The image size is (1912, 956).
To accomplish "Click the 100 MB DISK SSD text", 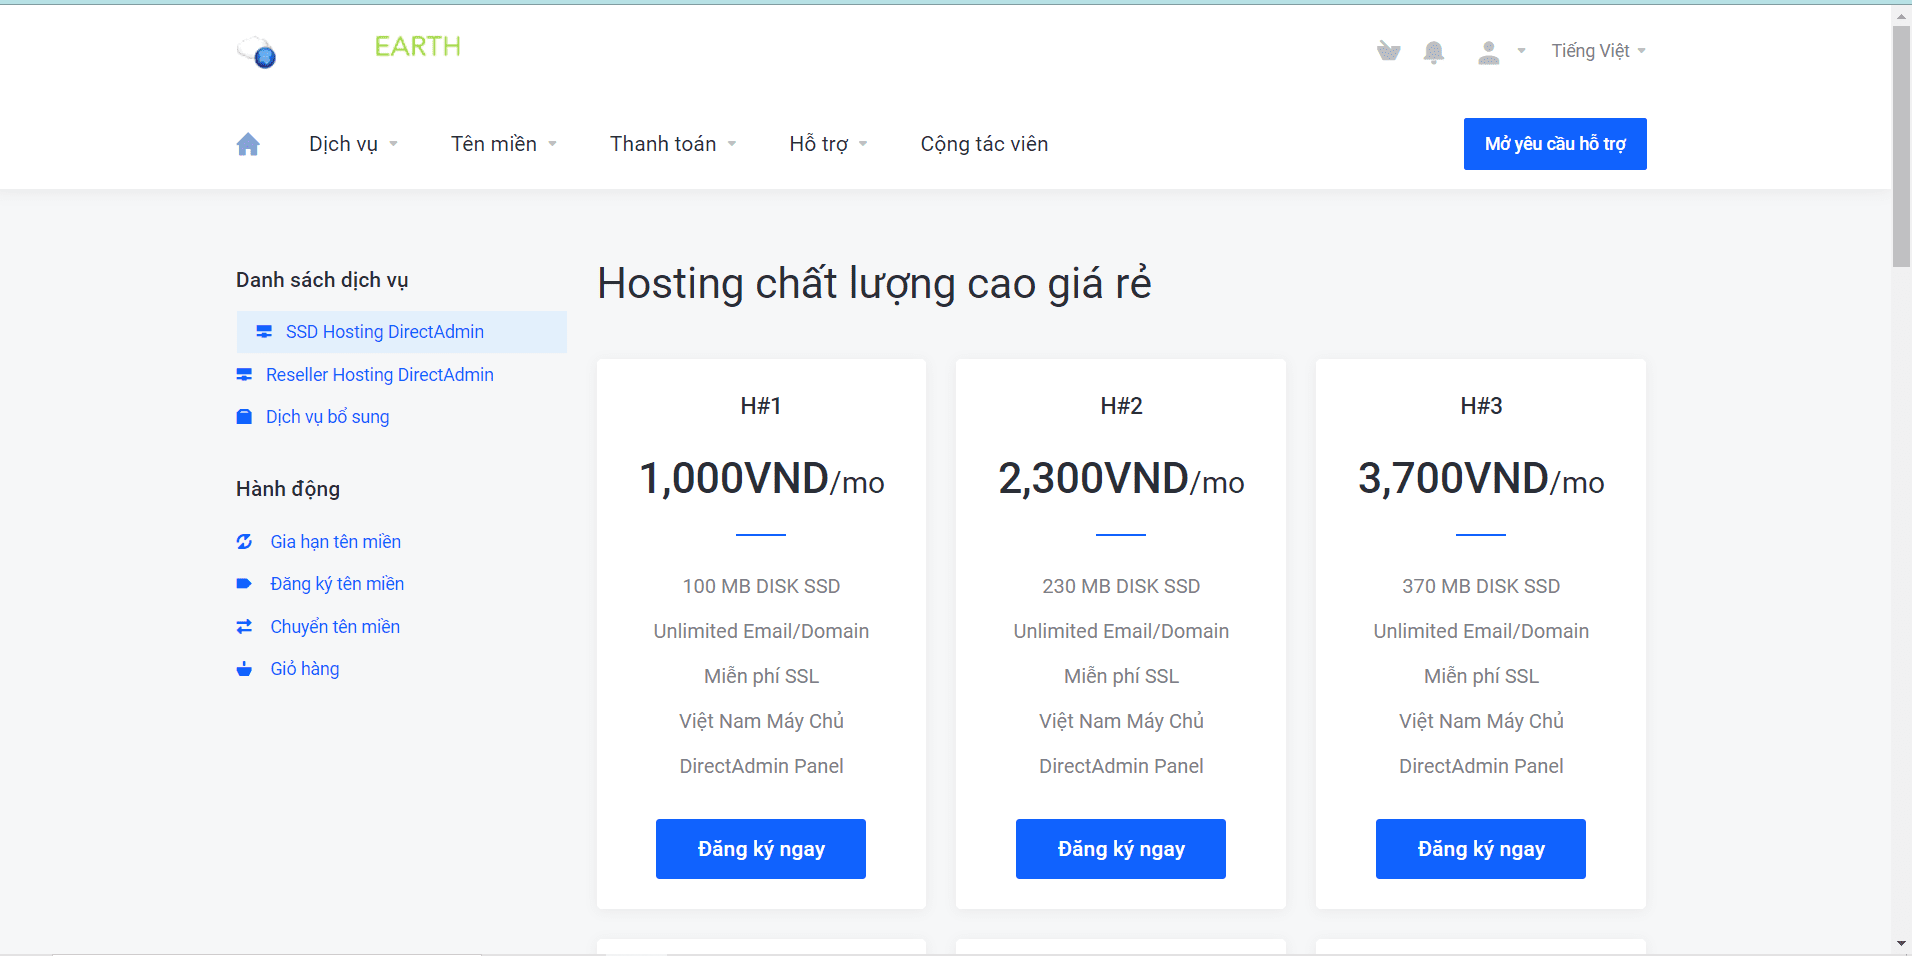I will tap(761, 587).
